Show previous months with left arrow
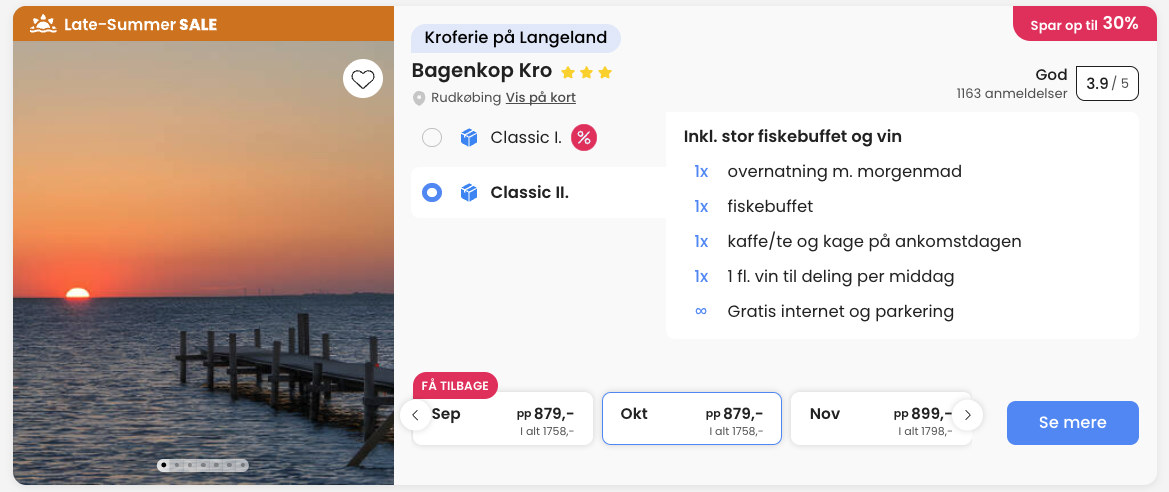Viewport: 1169px width, 492px height. point(415,415)
